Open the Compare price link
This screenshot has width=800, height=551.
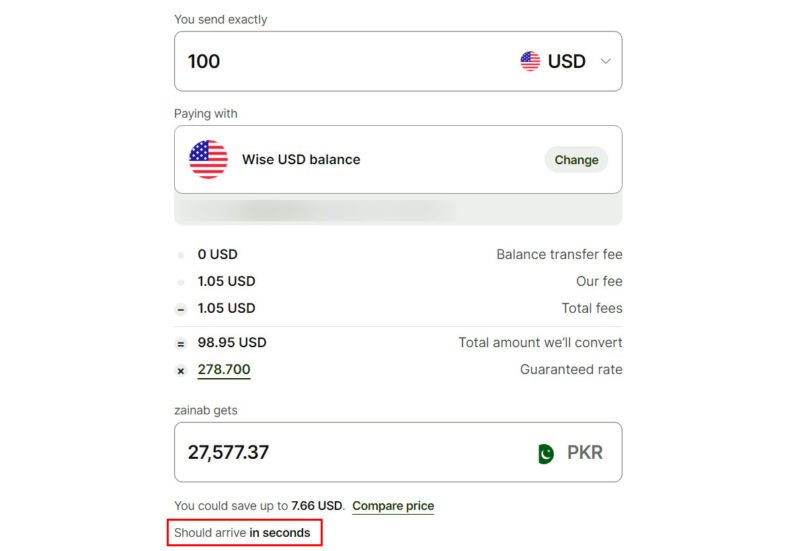coord(393,506)
